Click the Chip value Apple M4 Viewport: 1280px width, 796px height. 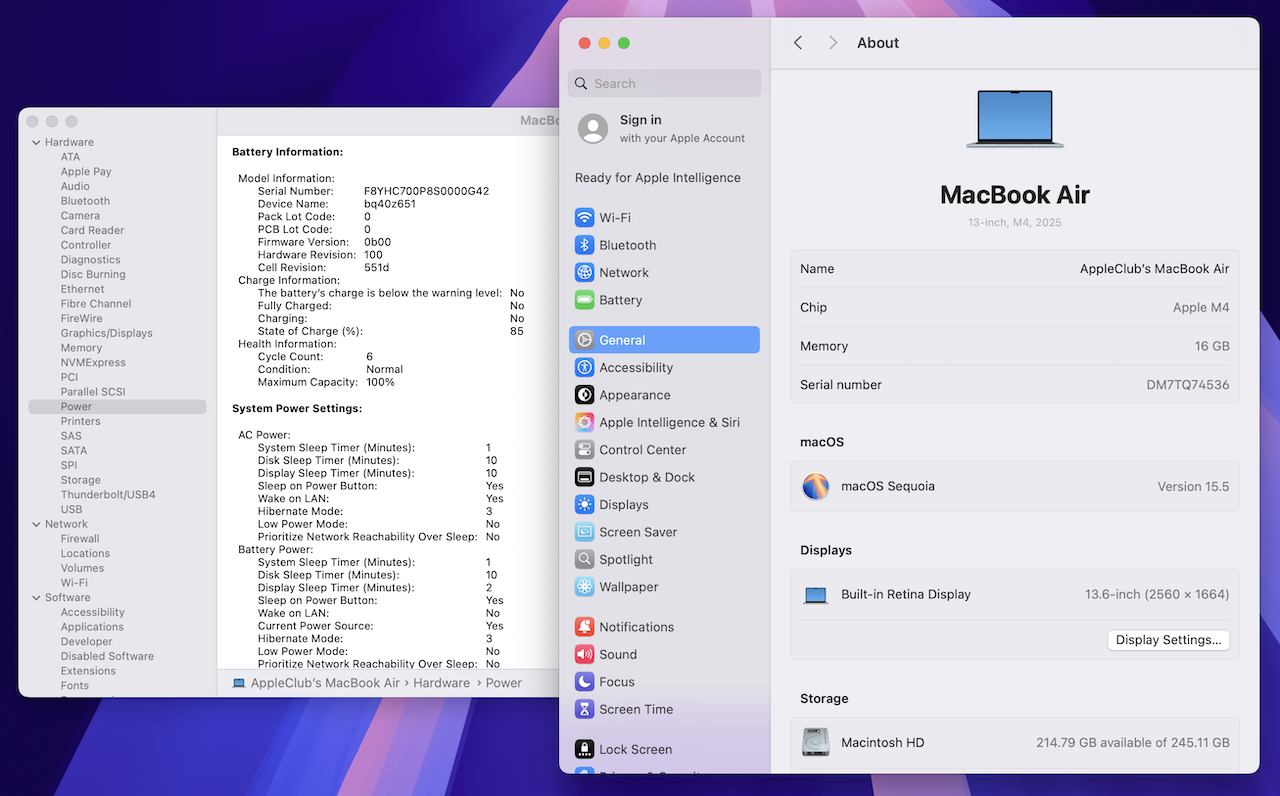(1201, 308)
